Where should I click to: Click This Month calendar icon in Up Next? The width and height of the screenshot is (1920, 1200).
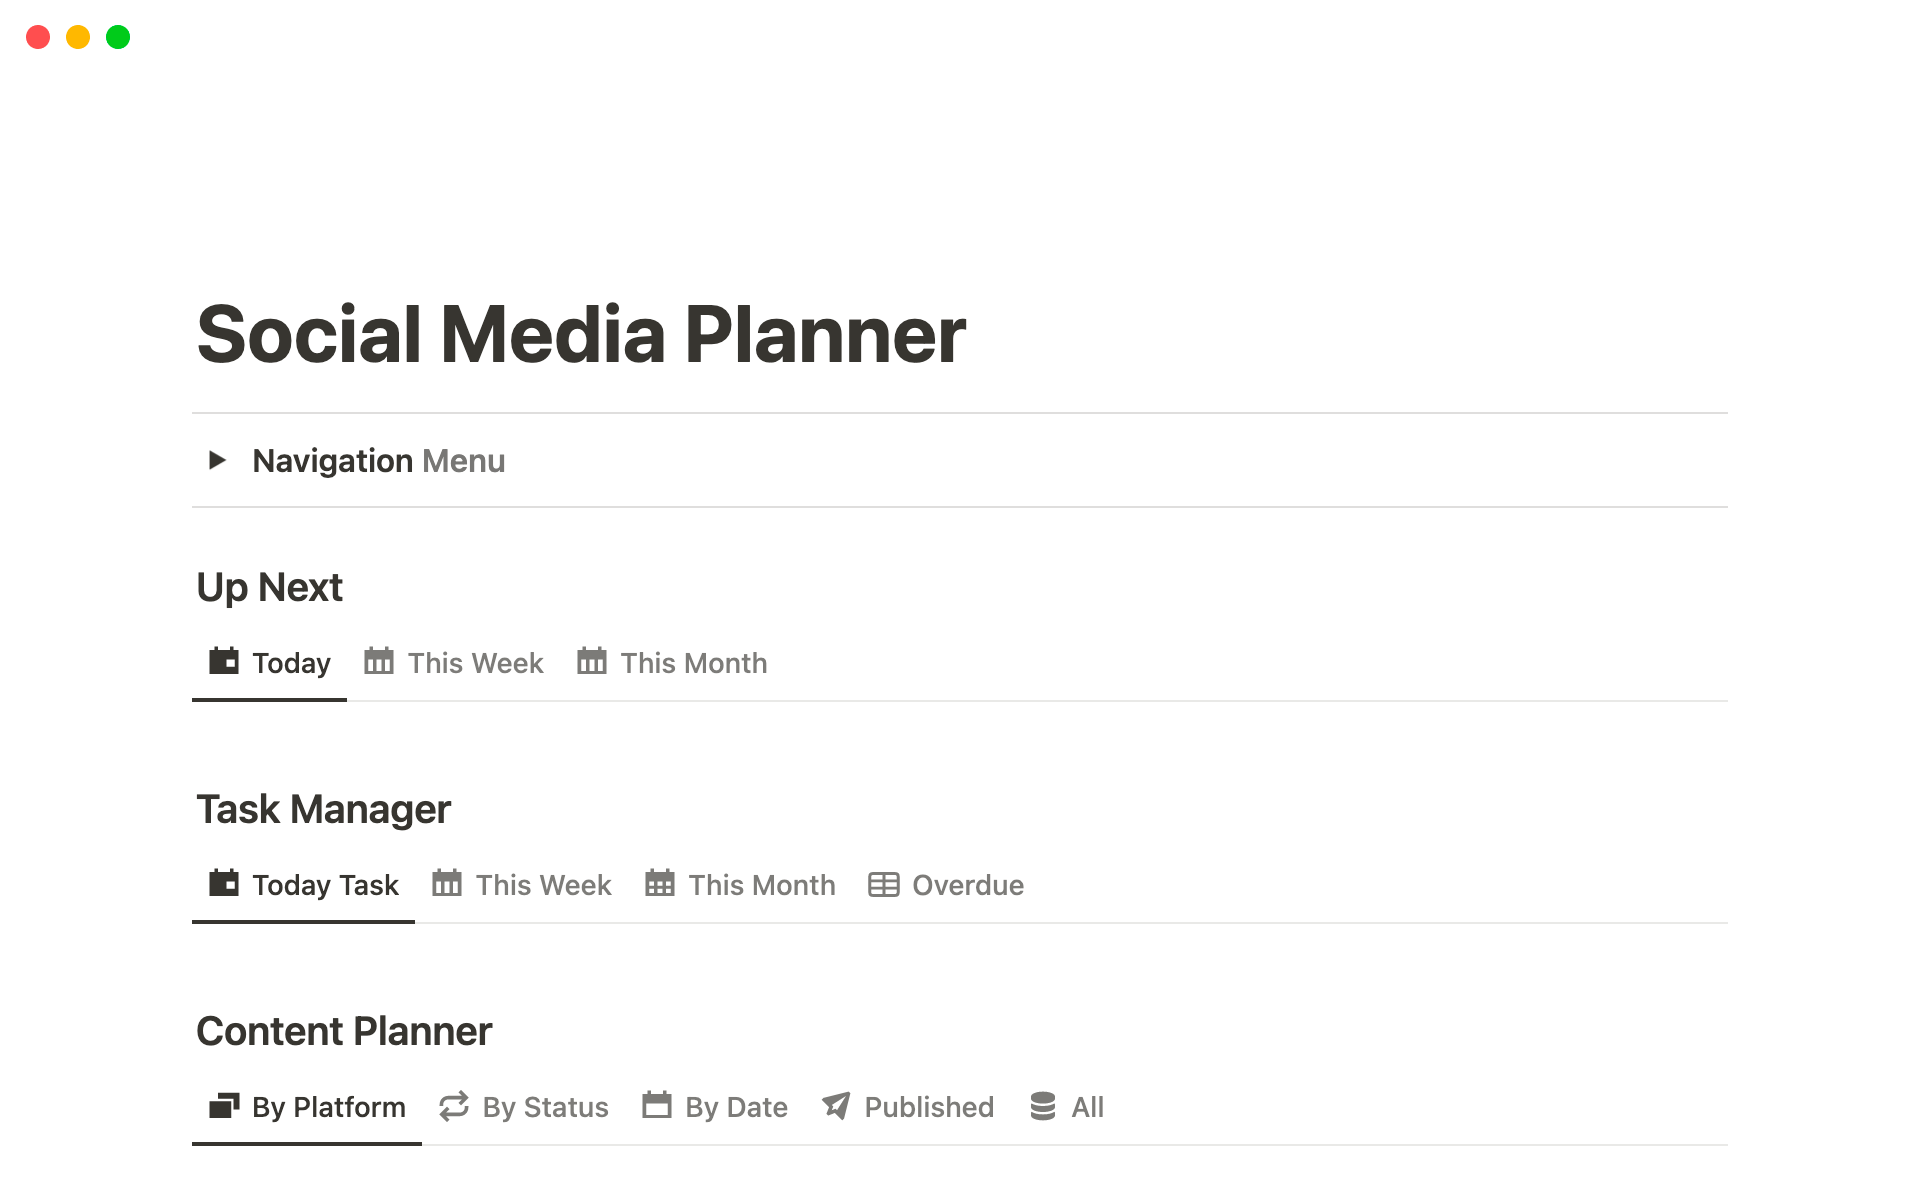[592, 662]
